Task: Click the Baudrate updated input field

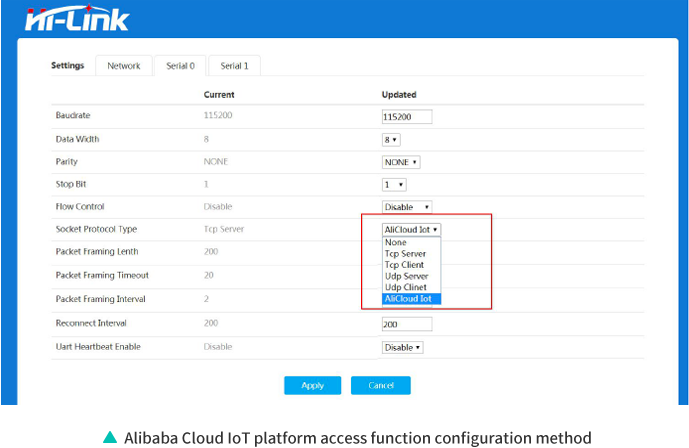Action: (407, 117)
